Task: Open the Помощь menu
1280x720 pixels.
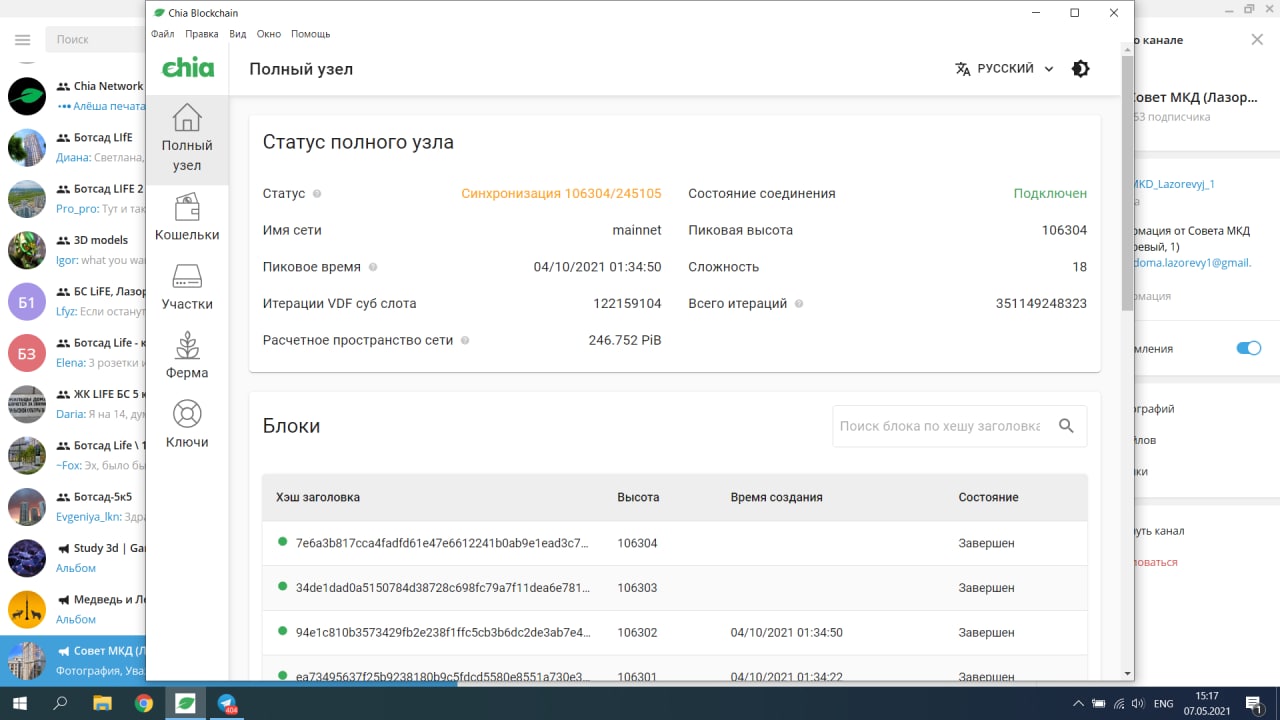Action: coord(311,34)
